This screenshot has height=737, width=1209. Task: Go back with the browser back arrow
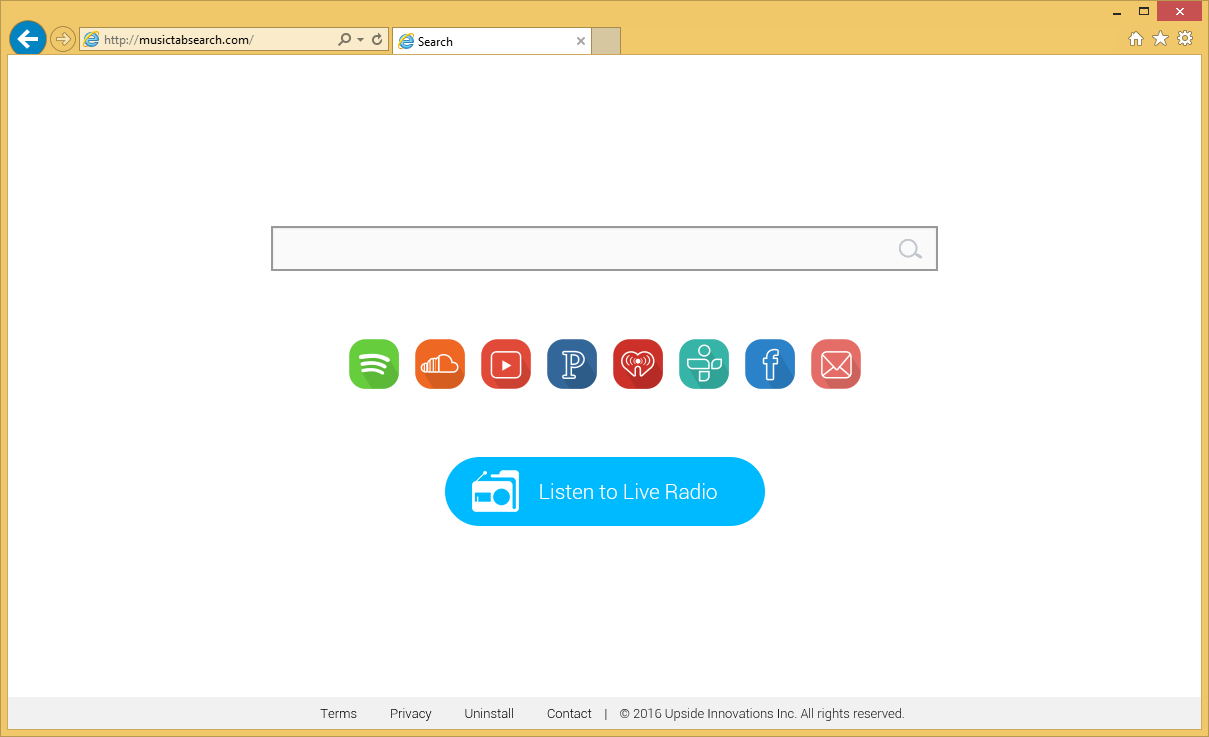tap(28, 39)
